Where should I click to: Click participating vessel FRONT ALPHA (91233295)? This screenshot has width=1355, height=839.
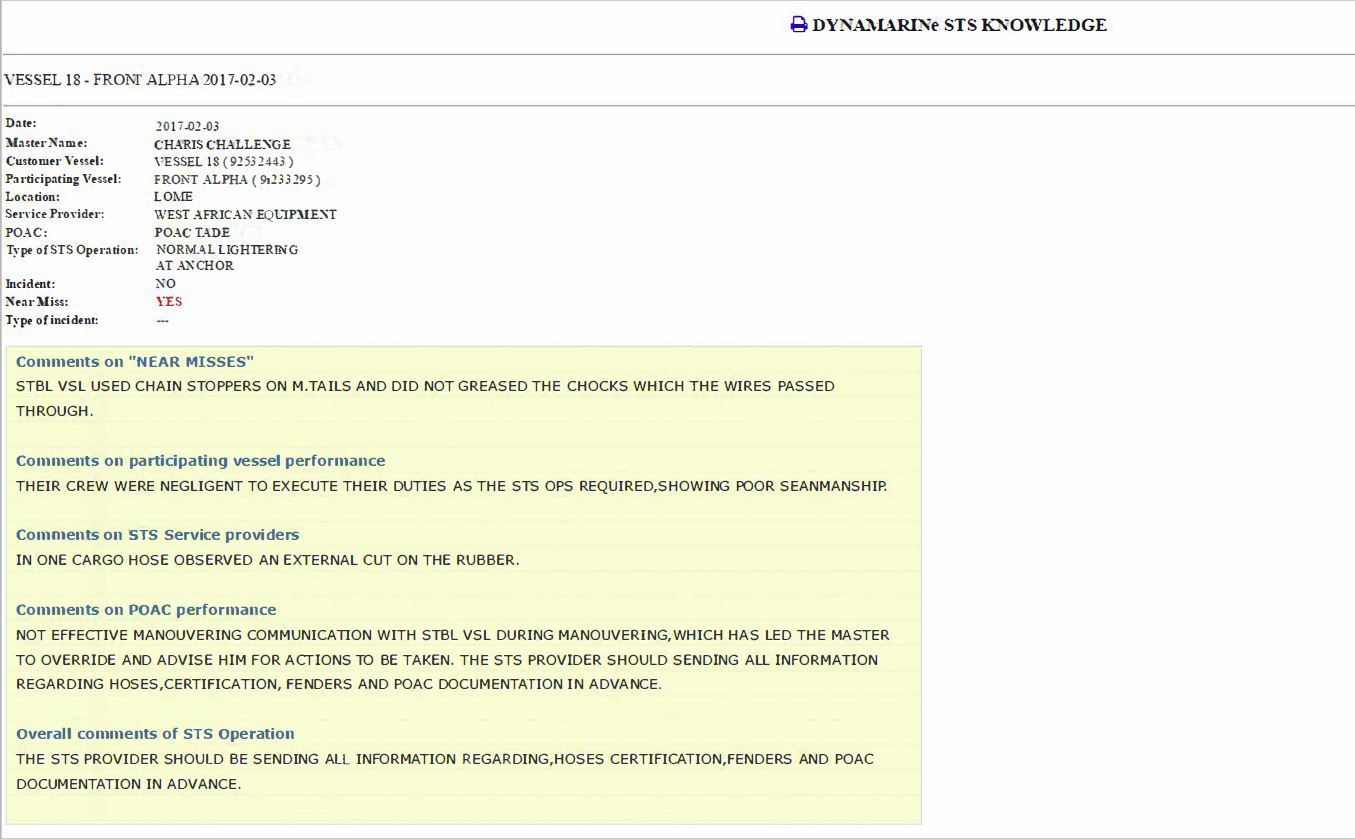coord(237,180)
